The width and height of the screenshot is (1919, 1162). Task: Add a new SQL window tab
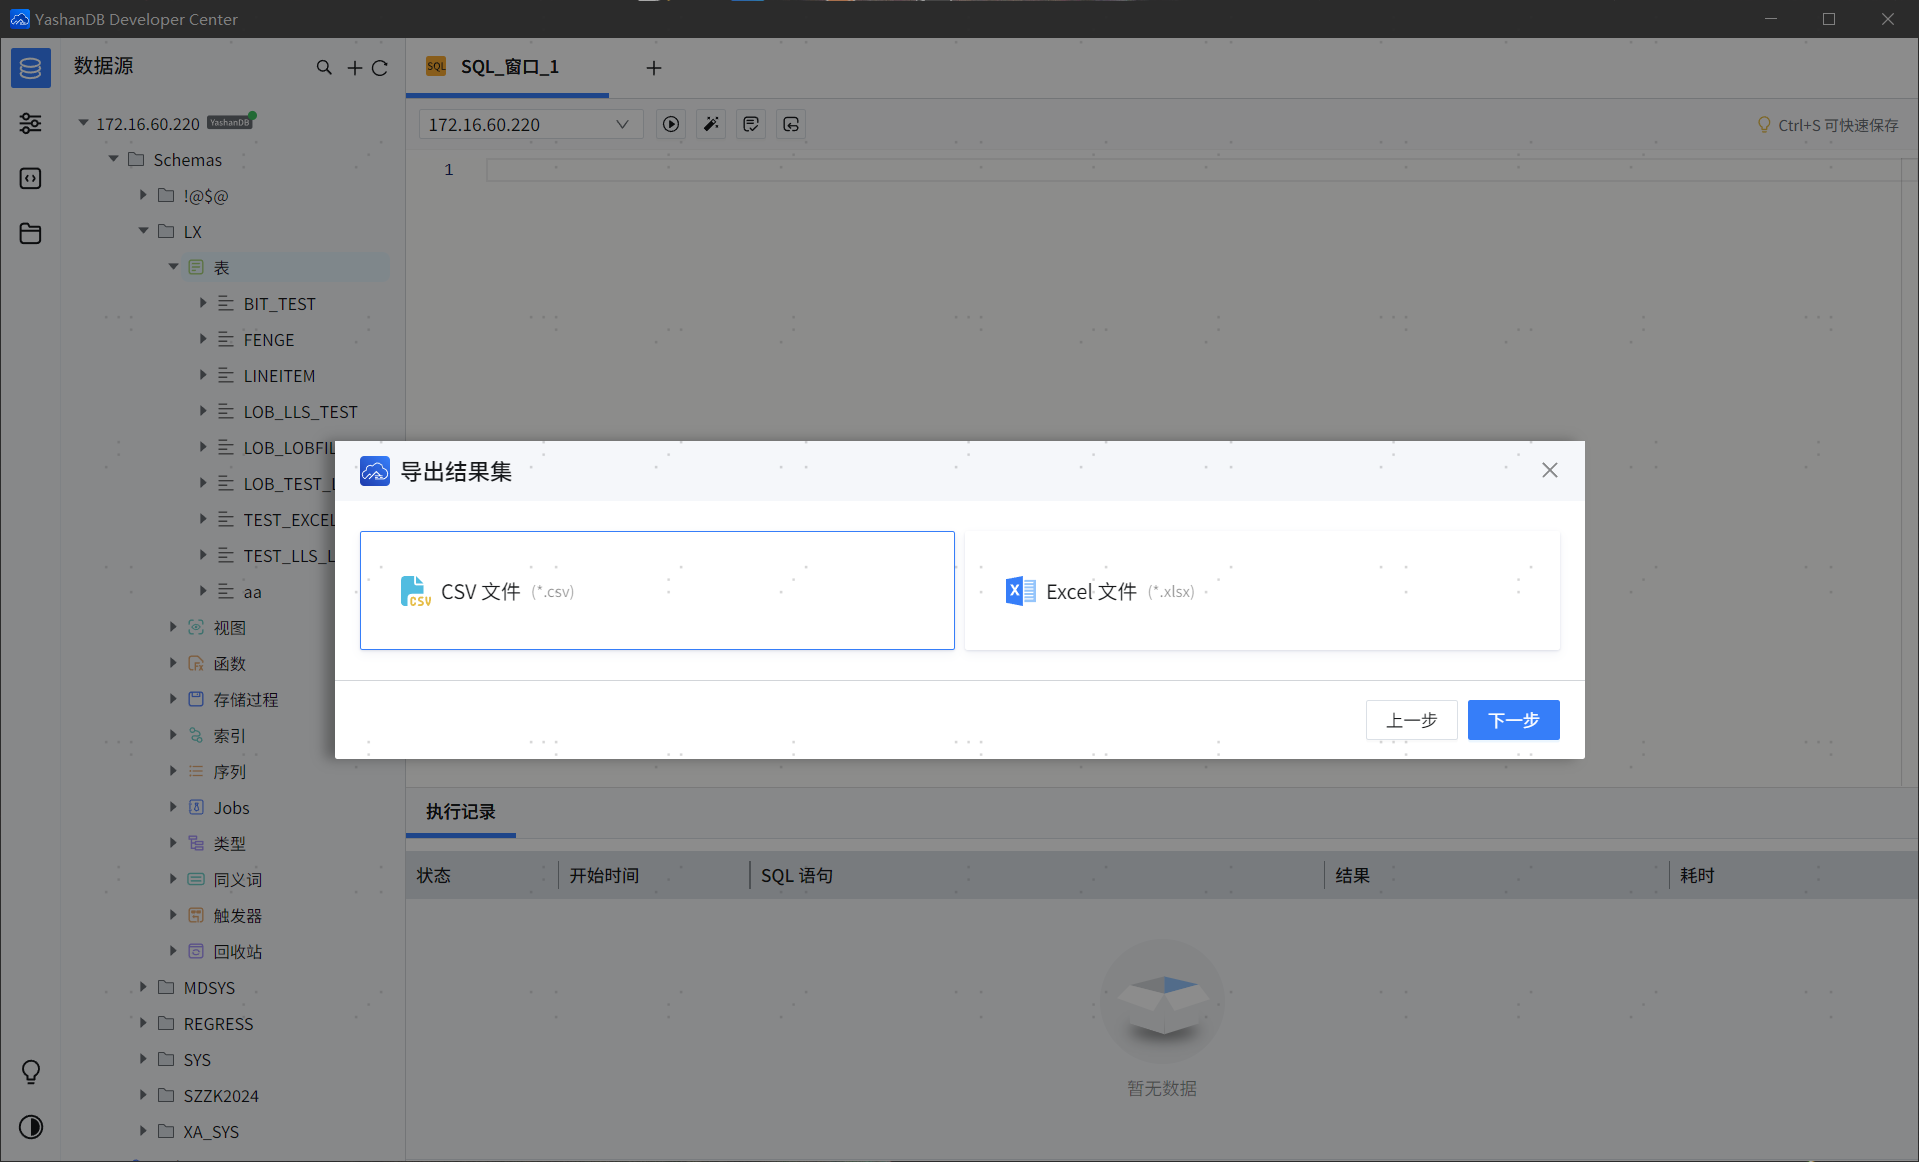coord(654,68)
